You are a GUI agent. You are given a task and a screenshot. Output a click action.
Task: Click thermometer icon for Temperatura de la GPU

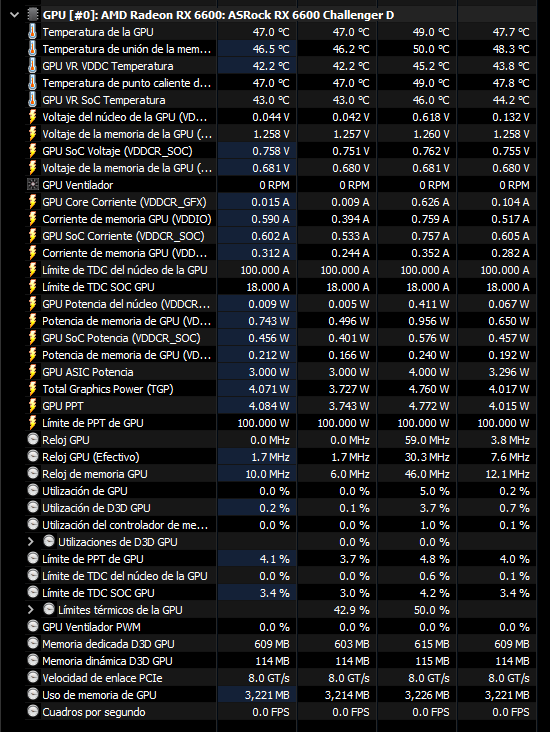(x=32, y=32)
